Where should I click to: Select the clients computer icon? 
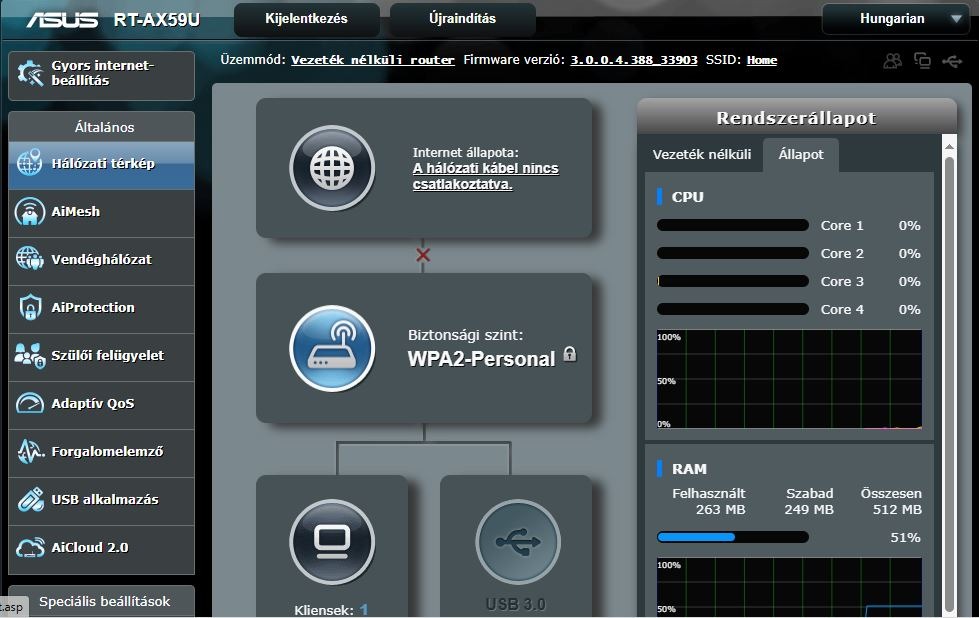[332, 542]
